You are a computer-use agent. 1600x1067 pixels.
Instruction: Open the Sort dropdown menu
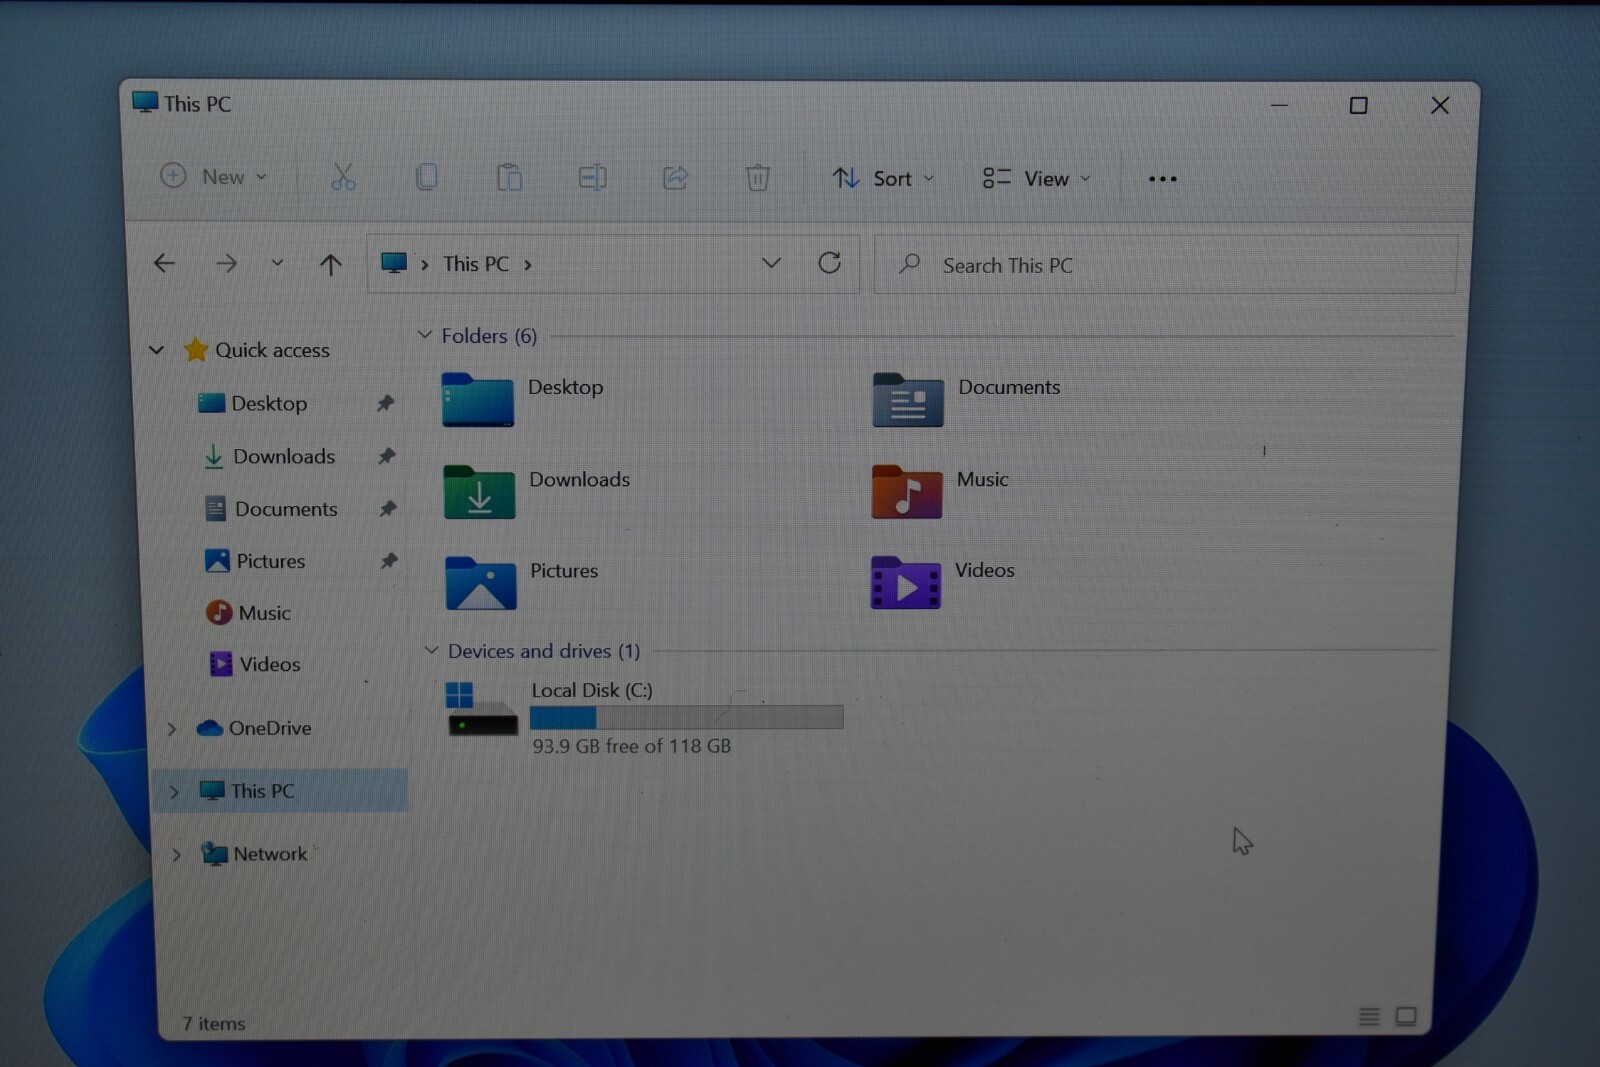(x=884, y=178)
